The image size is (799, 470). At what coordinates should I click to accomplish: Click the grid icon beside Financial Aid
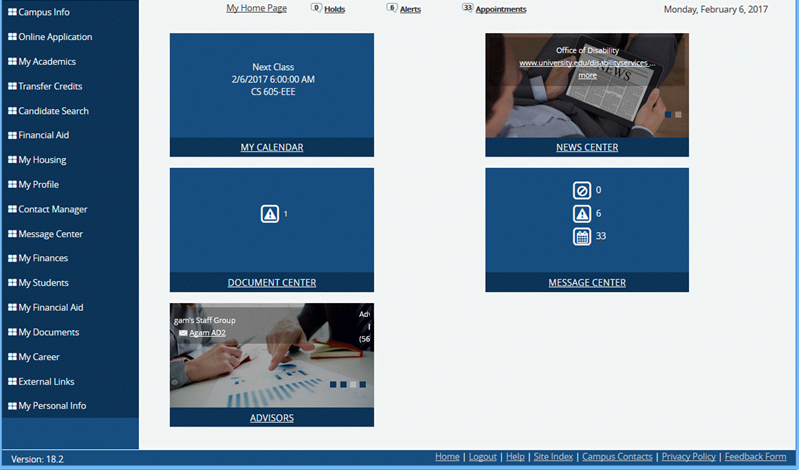12,135
